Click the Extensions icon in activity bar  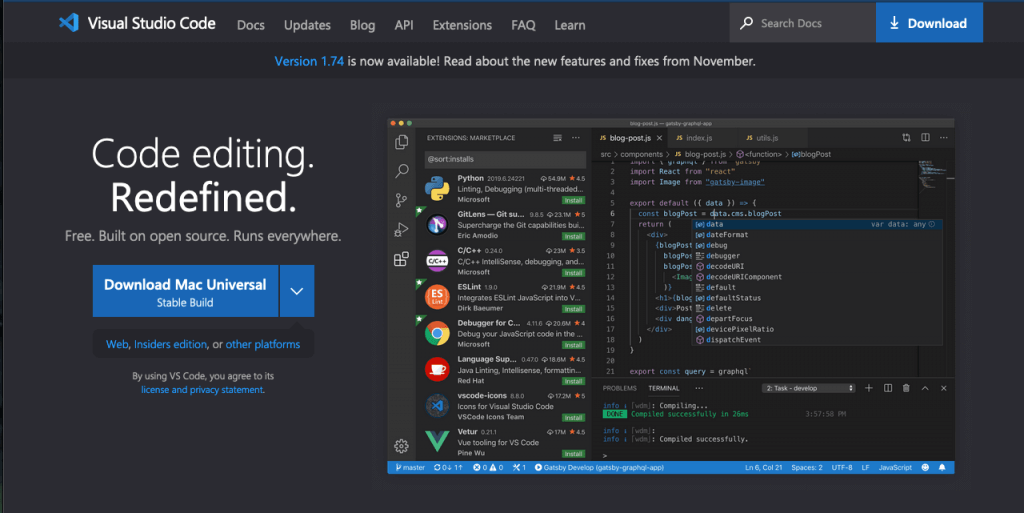[402, 258]
